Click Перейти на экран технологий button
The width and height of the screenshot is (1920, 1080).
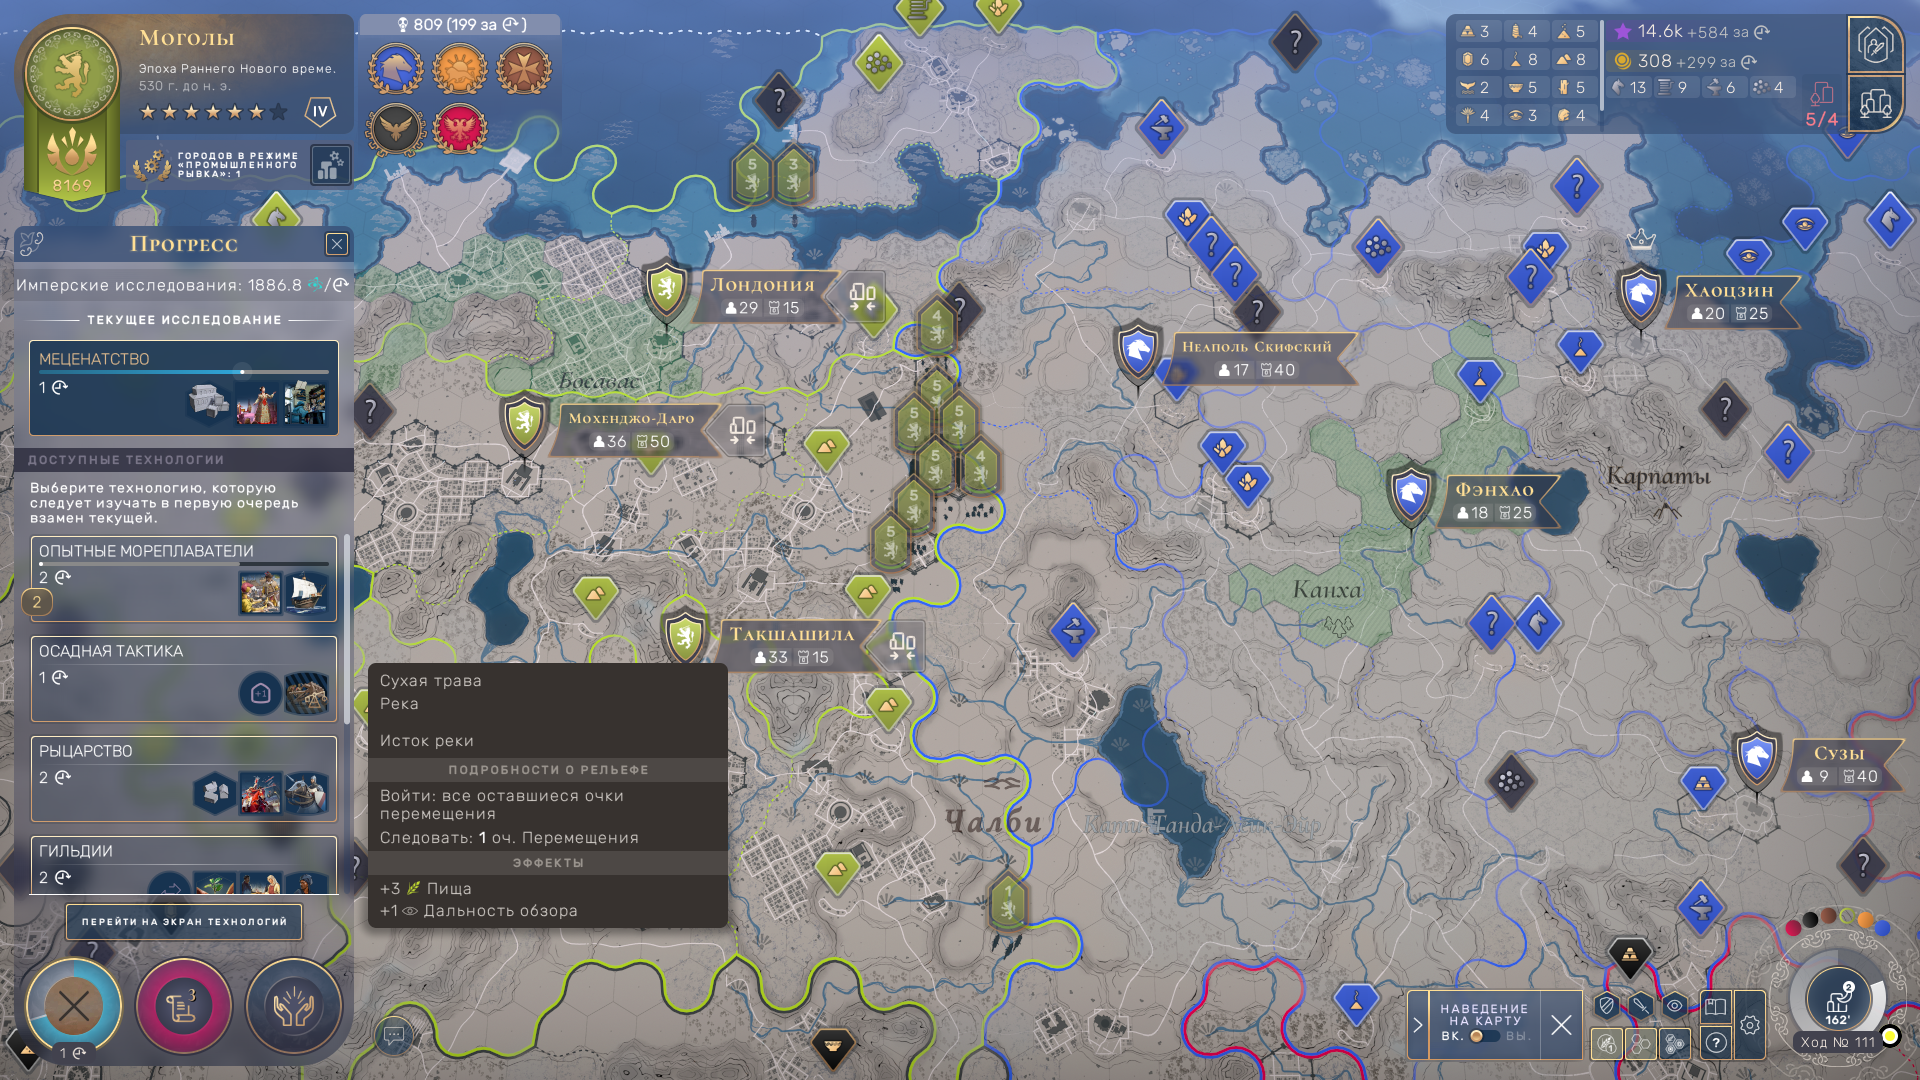click(x=184, y=922)
